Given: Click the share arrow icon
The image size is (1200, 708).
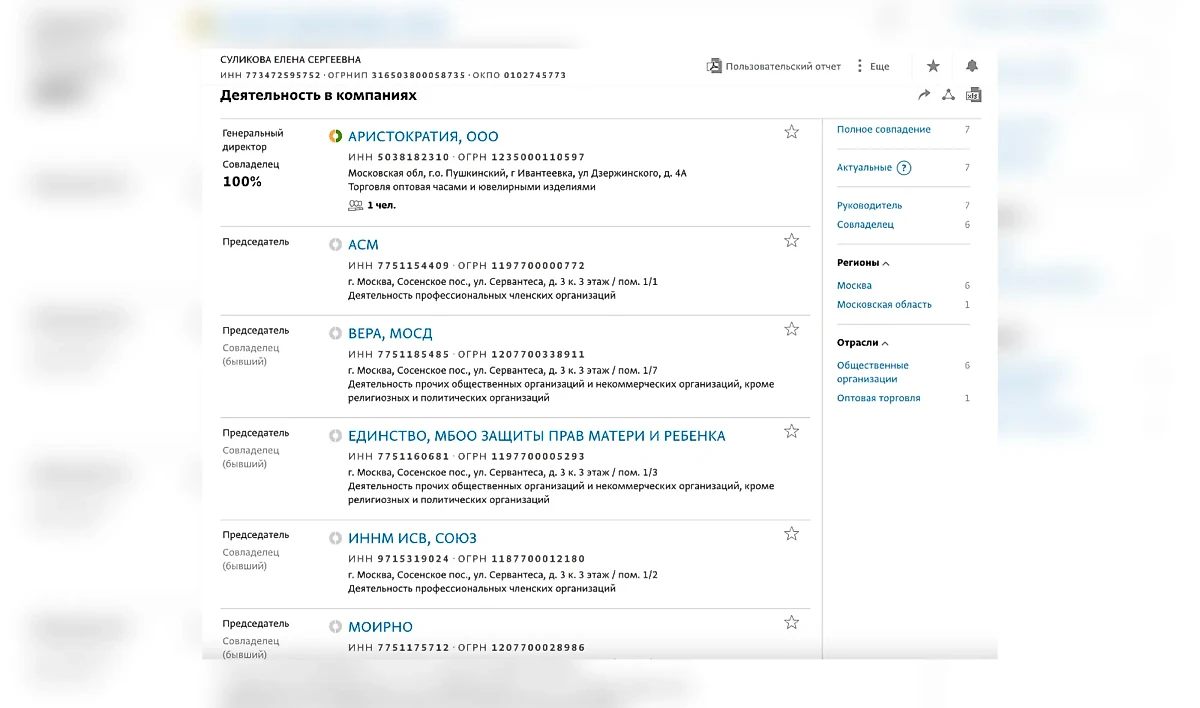Looking at the screenshot, I should (924, 95).
